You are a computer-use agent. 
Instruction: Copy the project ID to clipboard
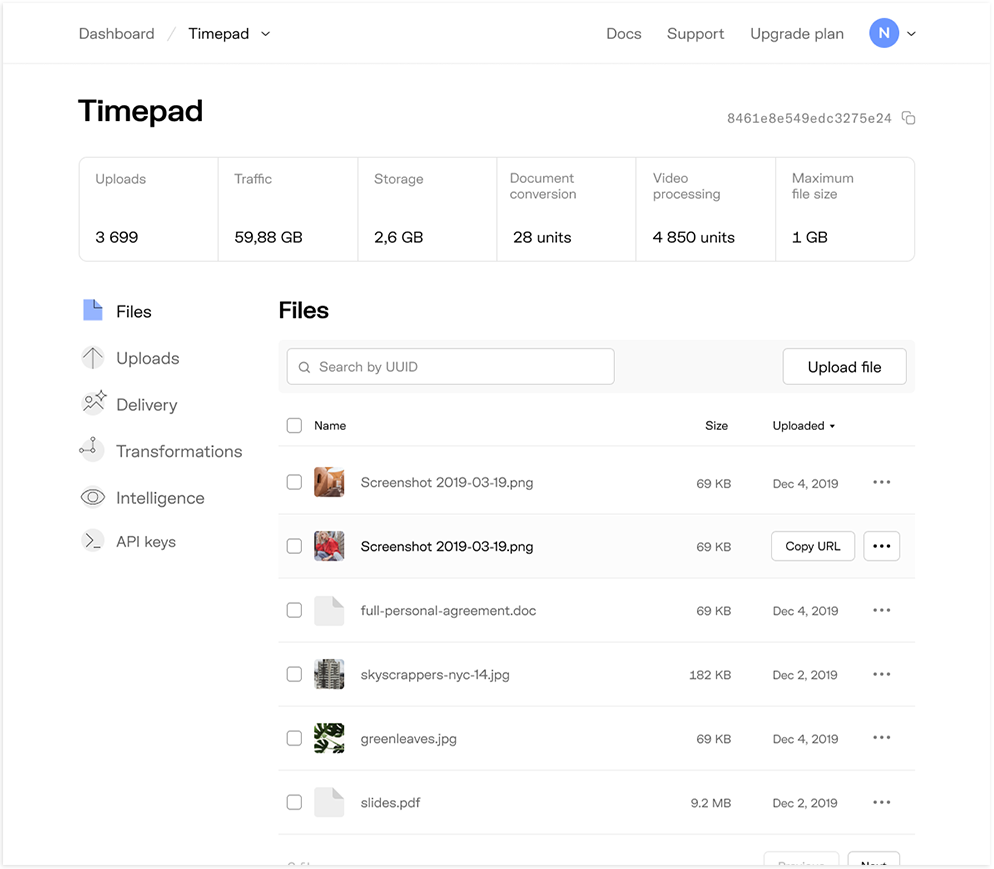click(x=908, y=118)
